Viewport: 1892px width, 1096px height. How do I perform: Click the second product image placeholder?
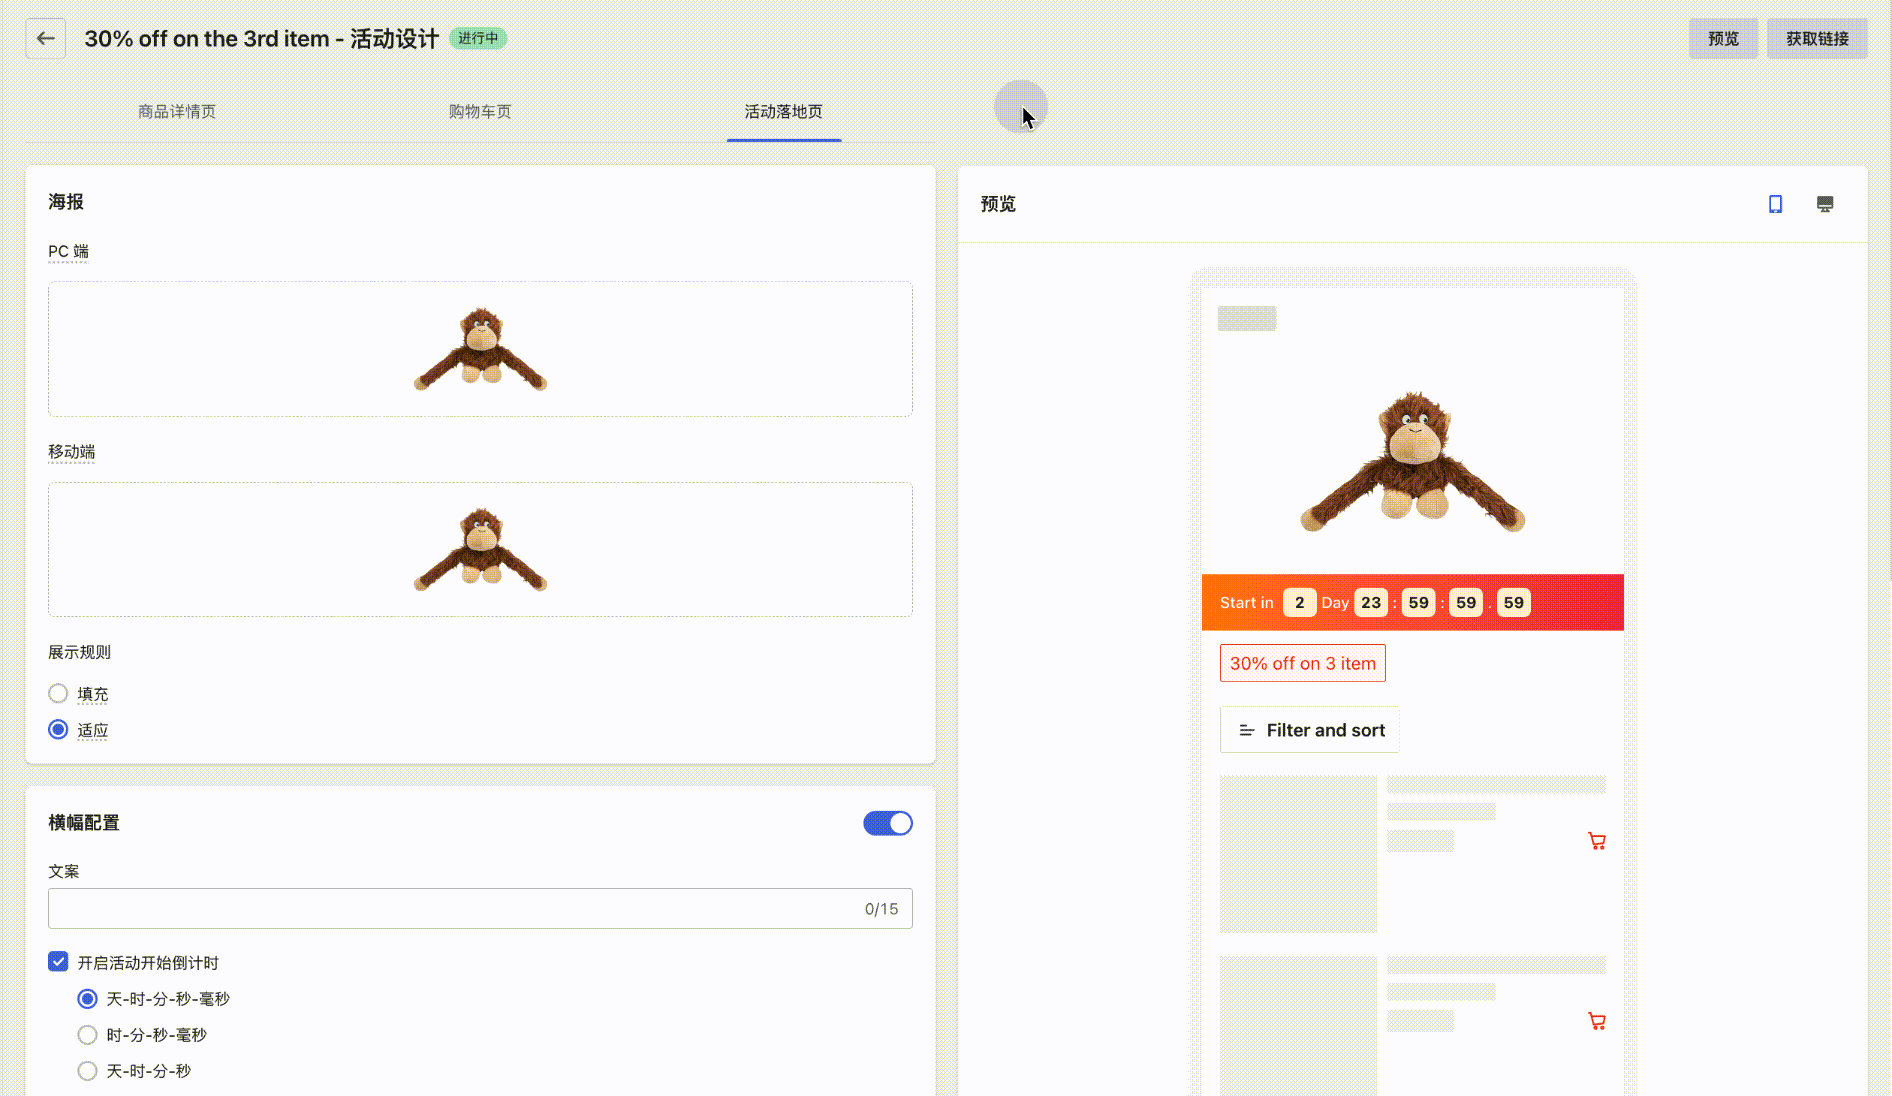point(1298,1025)
